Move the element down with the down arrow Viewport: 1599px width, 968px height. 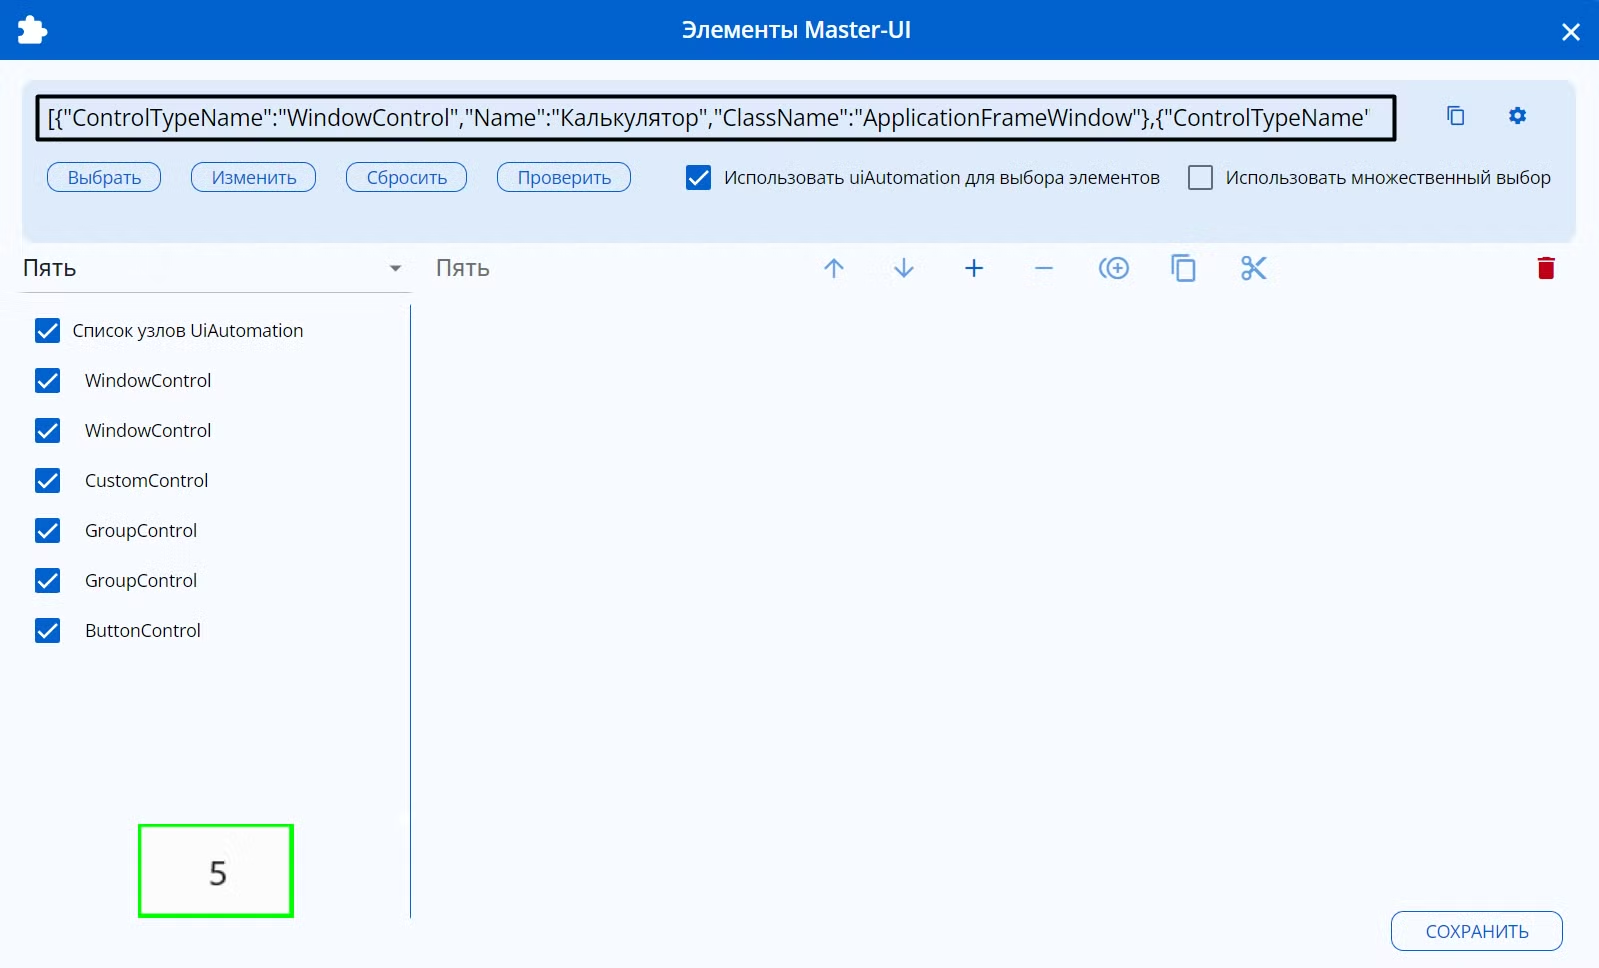[x=904, y=268]
